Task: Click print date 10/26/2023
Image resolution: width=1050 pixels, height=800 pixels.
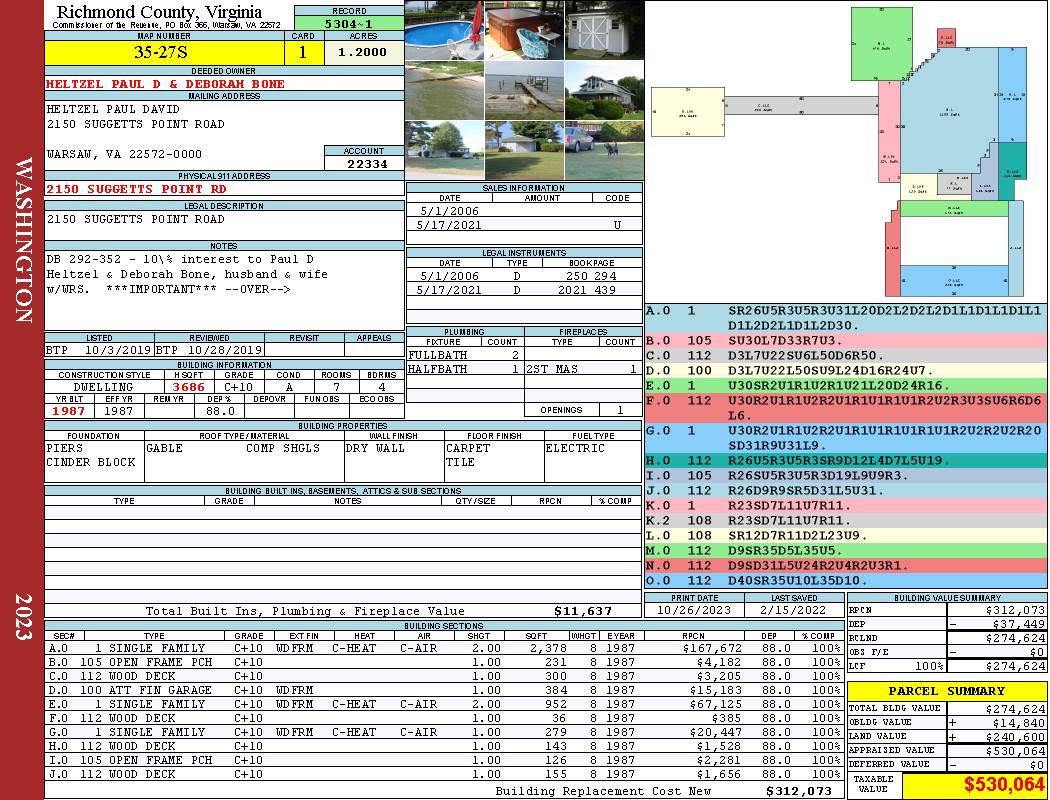Action: [x=694, y=610]
